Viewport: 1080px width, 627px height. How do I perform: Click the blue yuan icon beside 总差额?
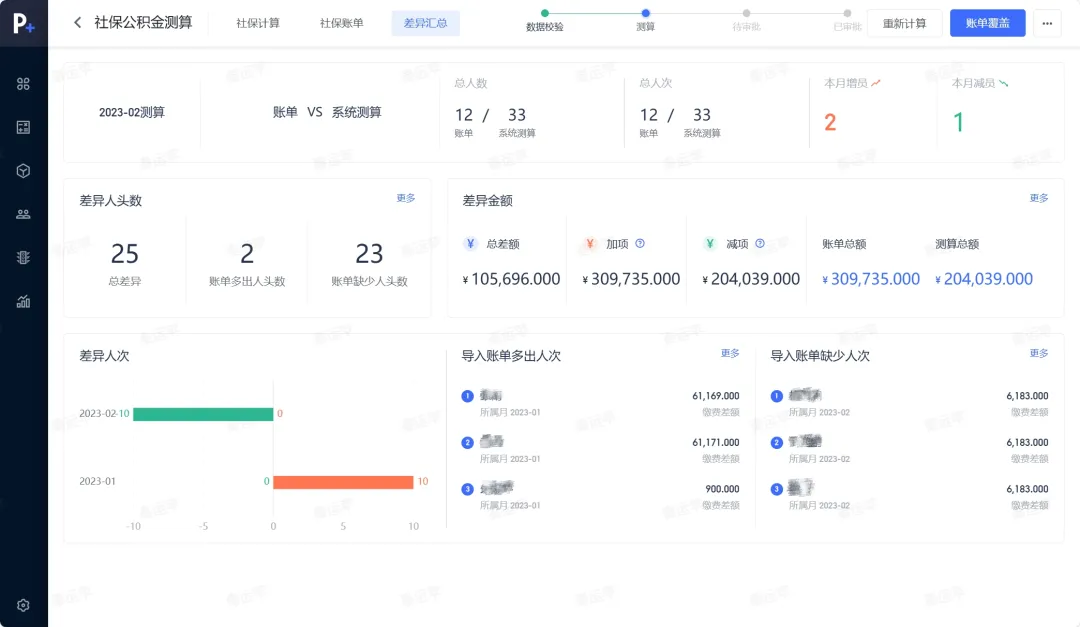point(470,243)
